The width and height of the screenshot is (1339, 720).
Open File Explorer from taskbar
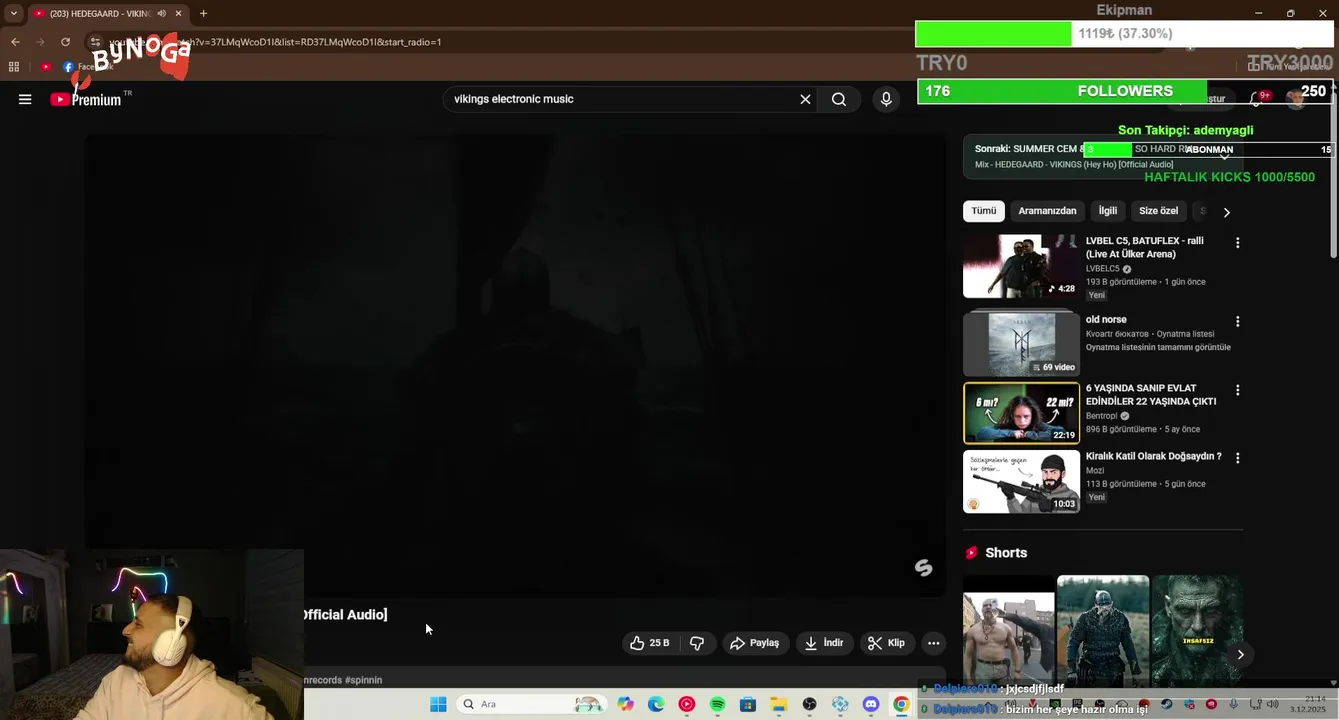tap(778, 704)
